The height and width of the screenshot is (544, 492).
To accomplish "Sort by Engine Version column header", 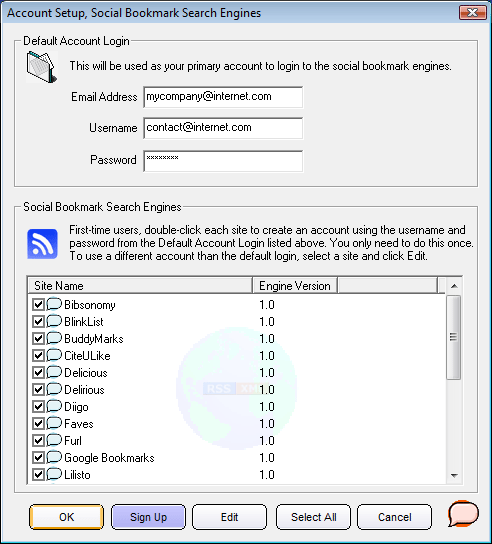I will [295, 286].
